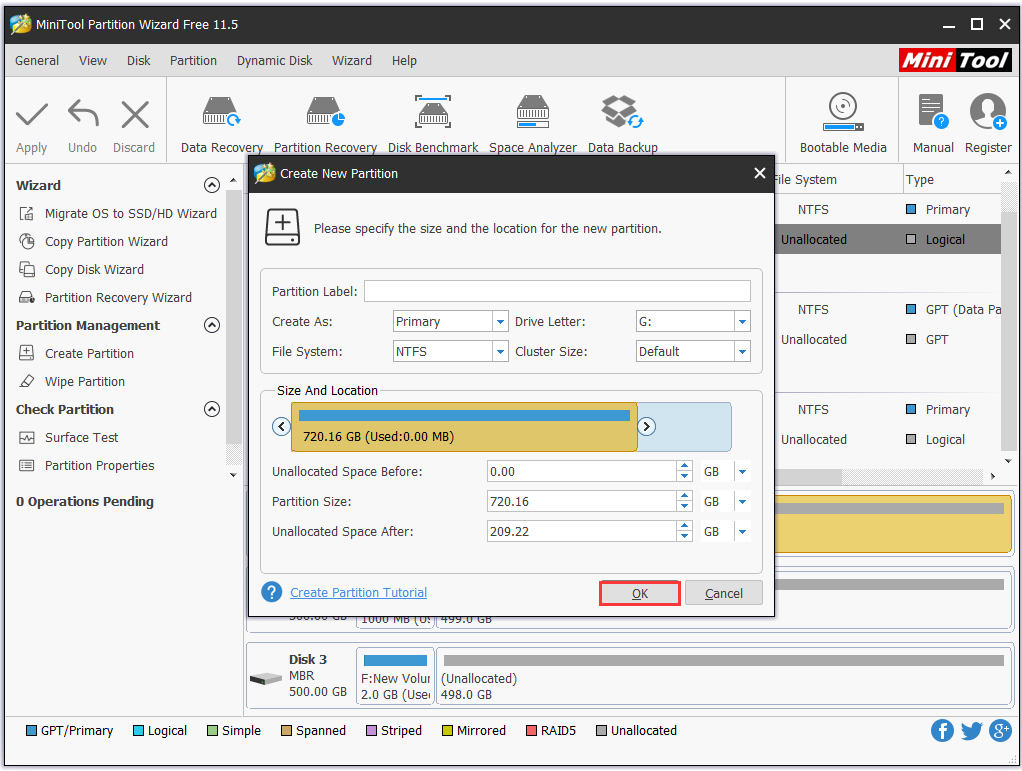Open the Drive Letter dropdown

click(x=742, y=322)
